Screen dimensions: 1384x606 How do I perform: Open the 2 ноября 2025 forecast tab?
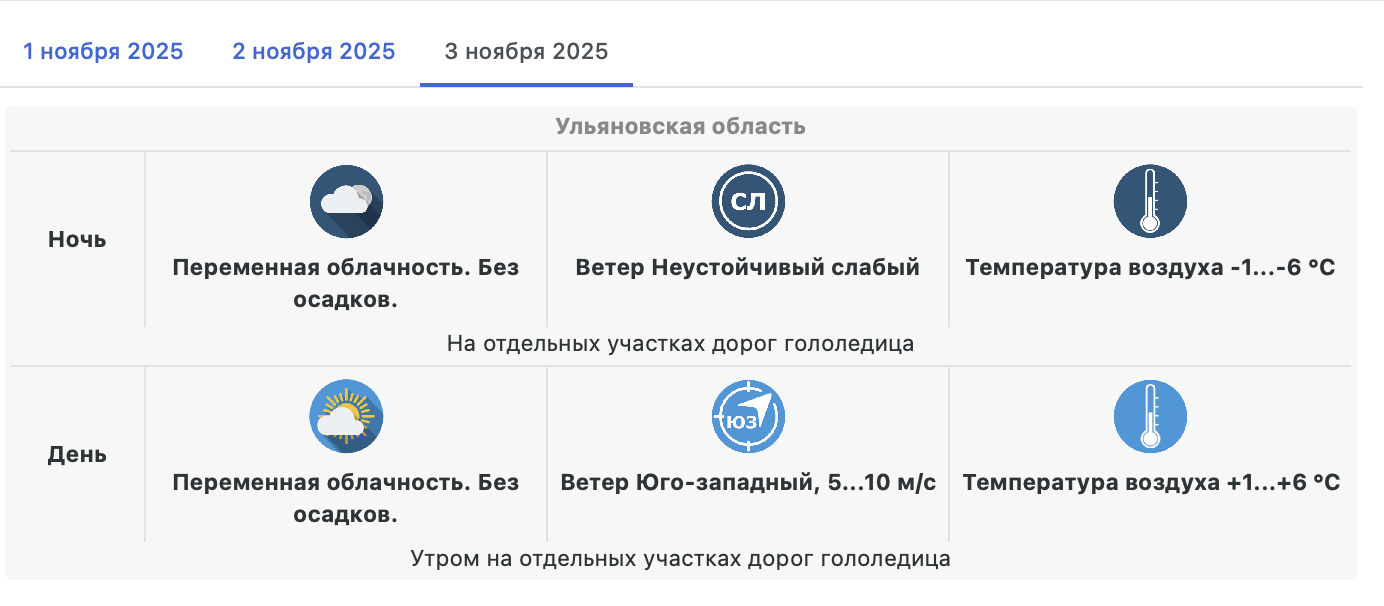(x=314, y=51)
